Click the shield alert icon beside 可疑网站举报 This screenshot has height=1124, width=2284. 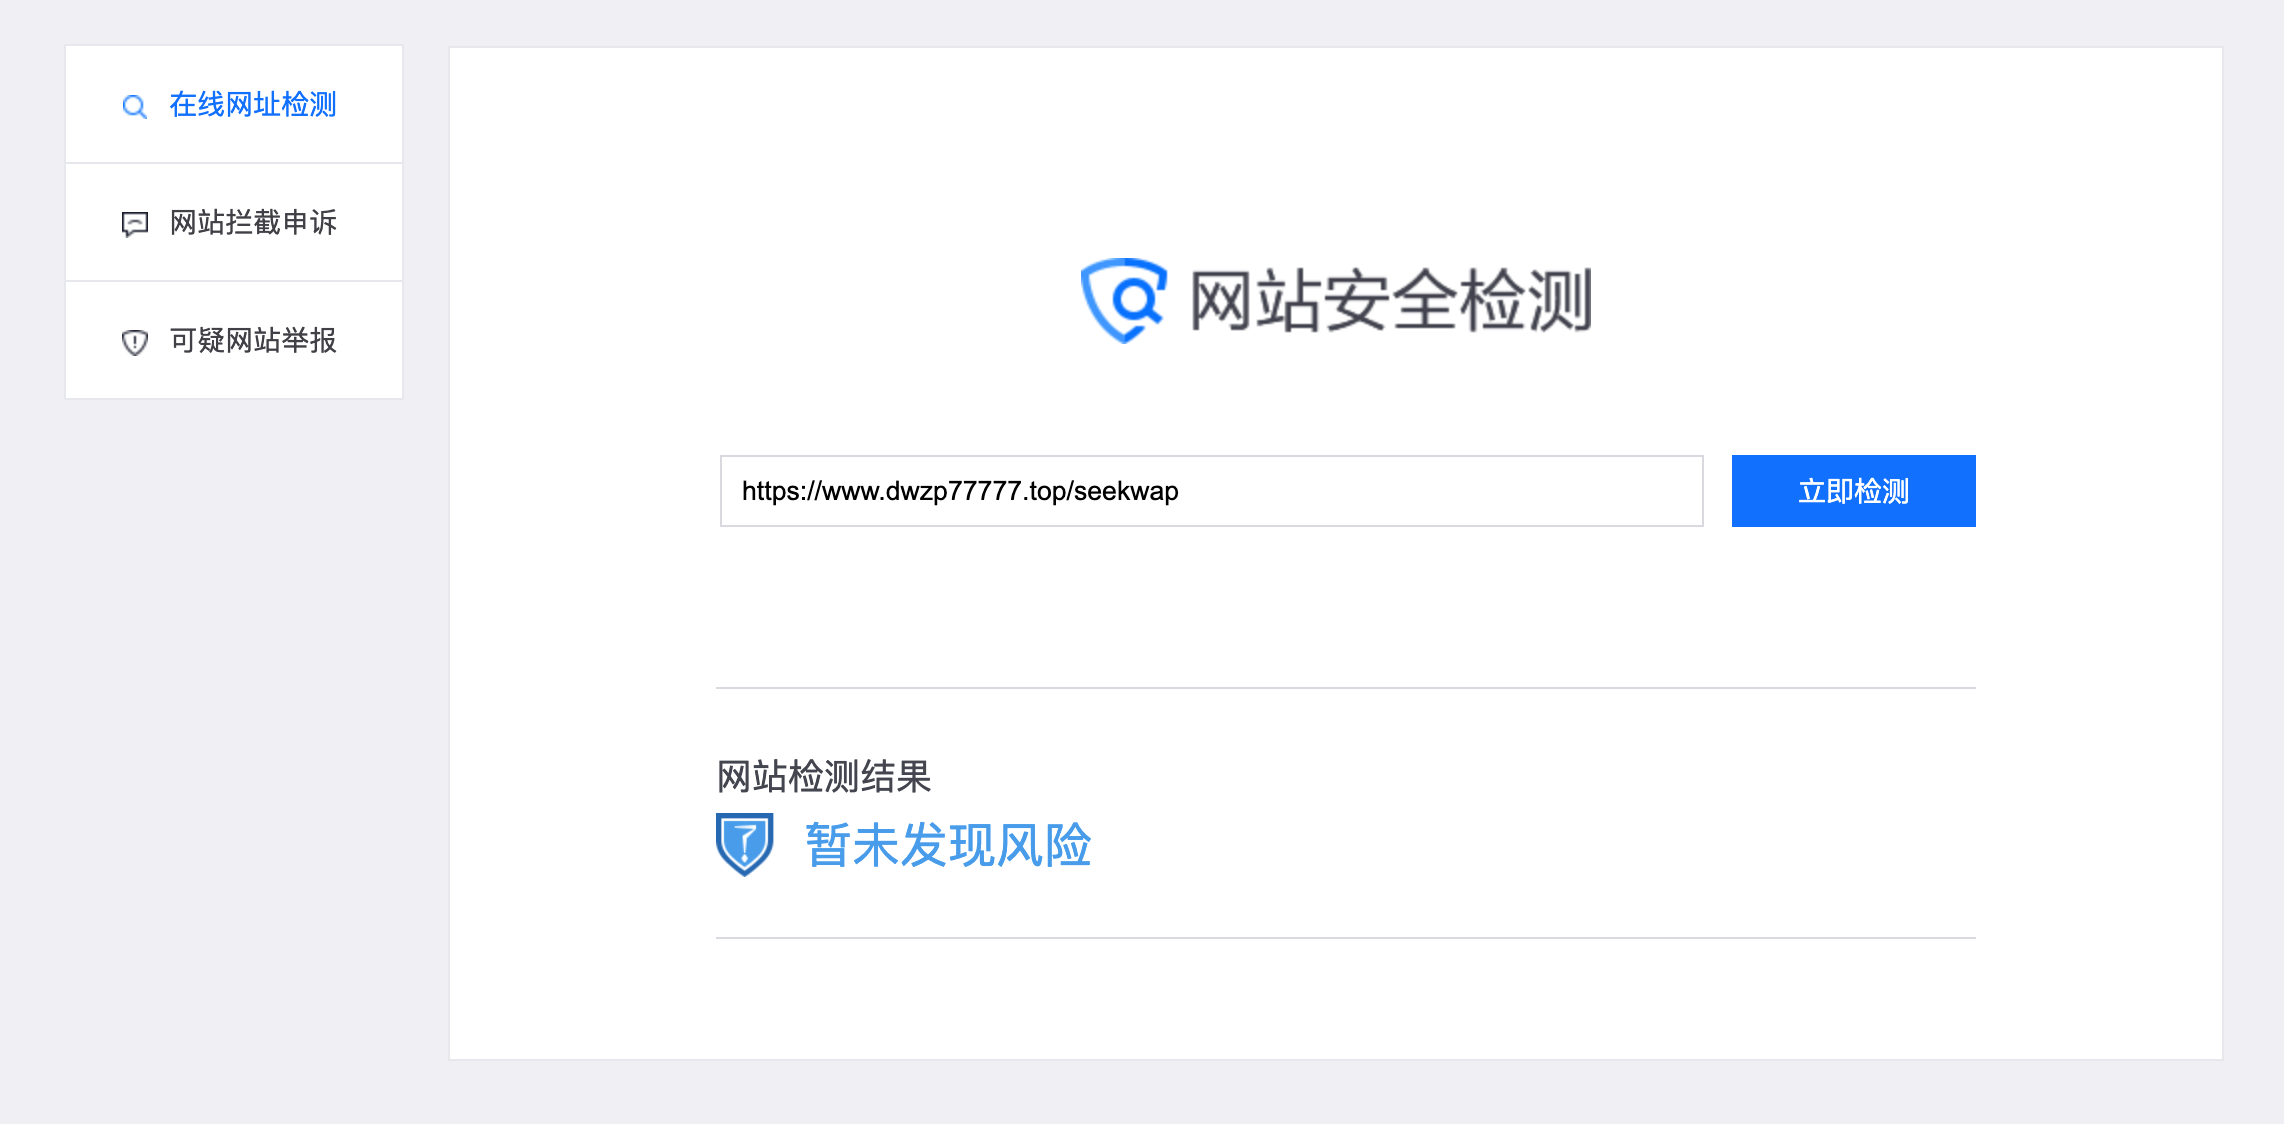(134, 342)
